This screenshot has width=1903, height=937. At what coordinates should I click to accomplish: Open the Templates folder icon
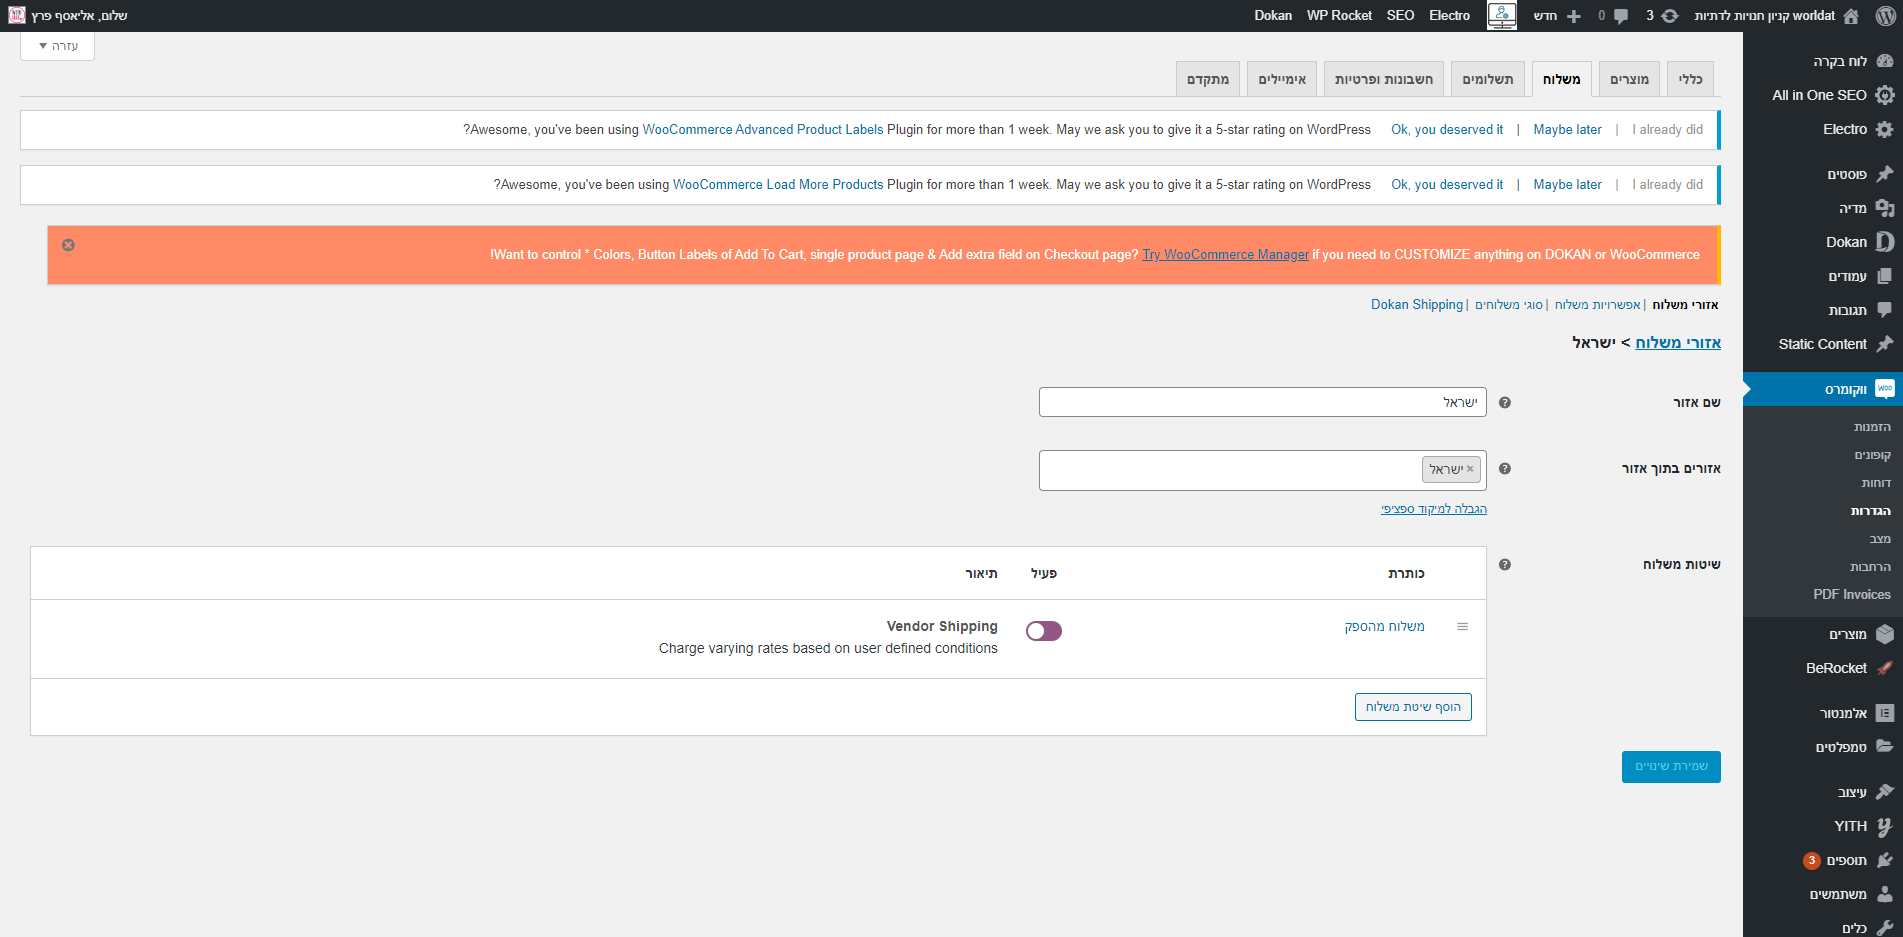1885,747
